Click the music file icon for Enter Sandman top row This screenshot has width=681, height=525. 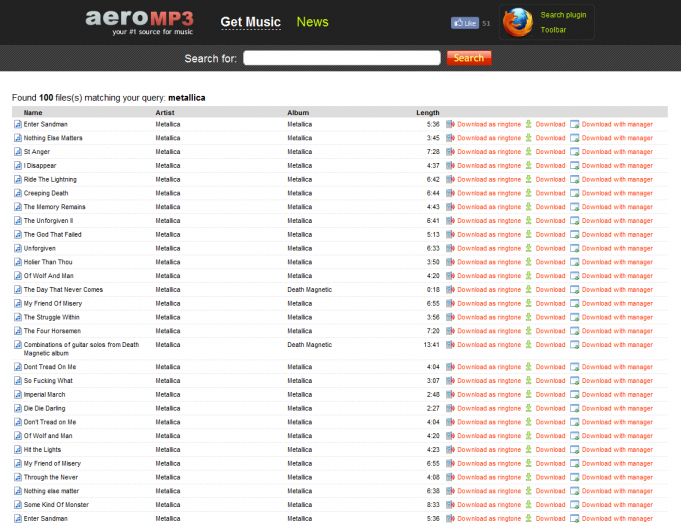tap(18, 124)
